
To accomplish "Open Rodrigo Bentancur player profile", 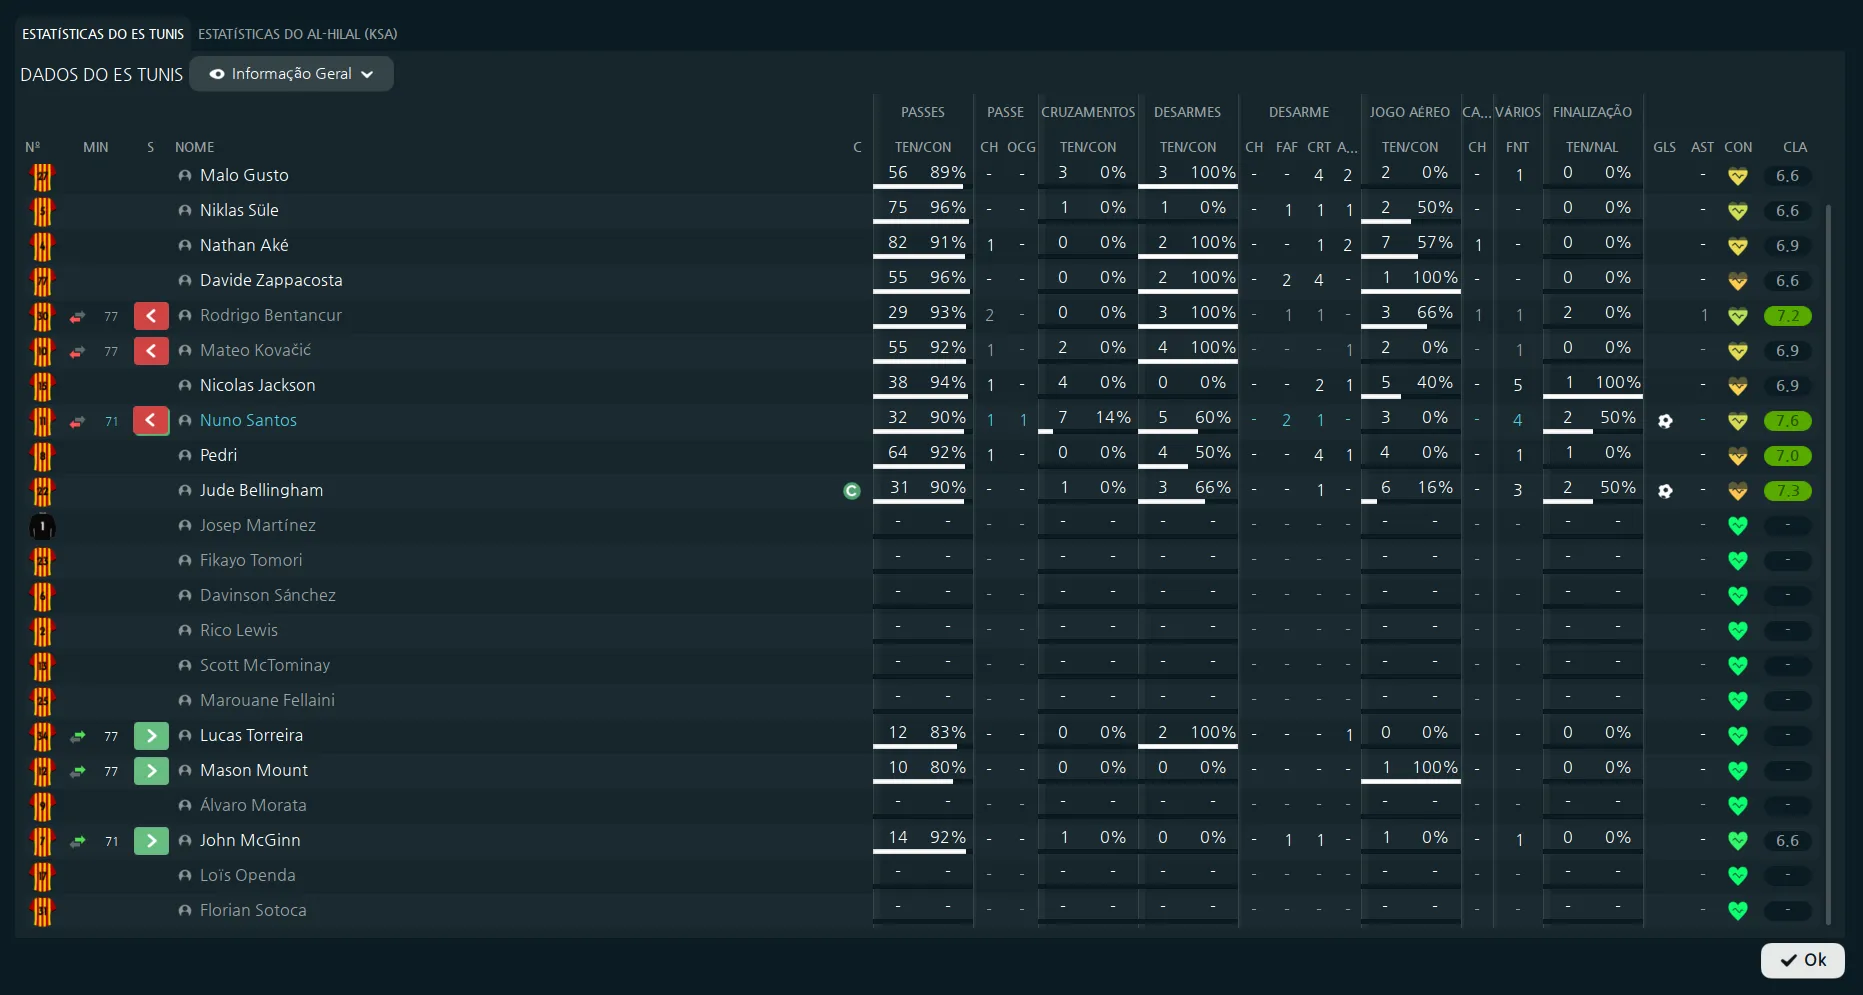I will (x=271, y=315).
